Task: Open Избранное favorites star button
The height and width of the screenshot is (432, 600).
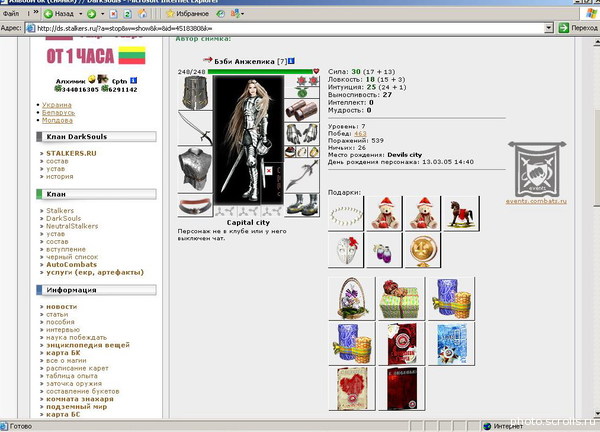Action: 187,14
